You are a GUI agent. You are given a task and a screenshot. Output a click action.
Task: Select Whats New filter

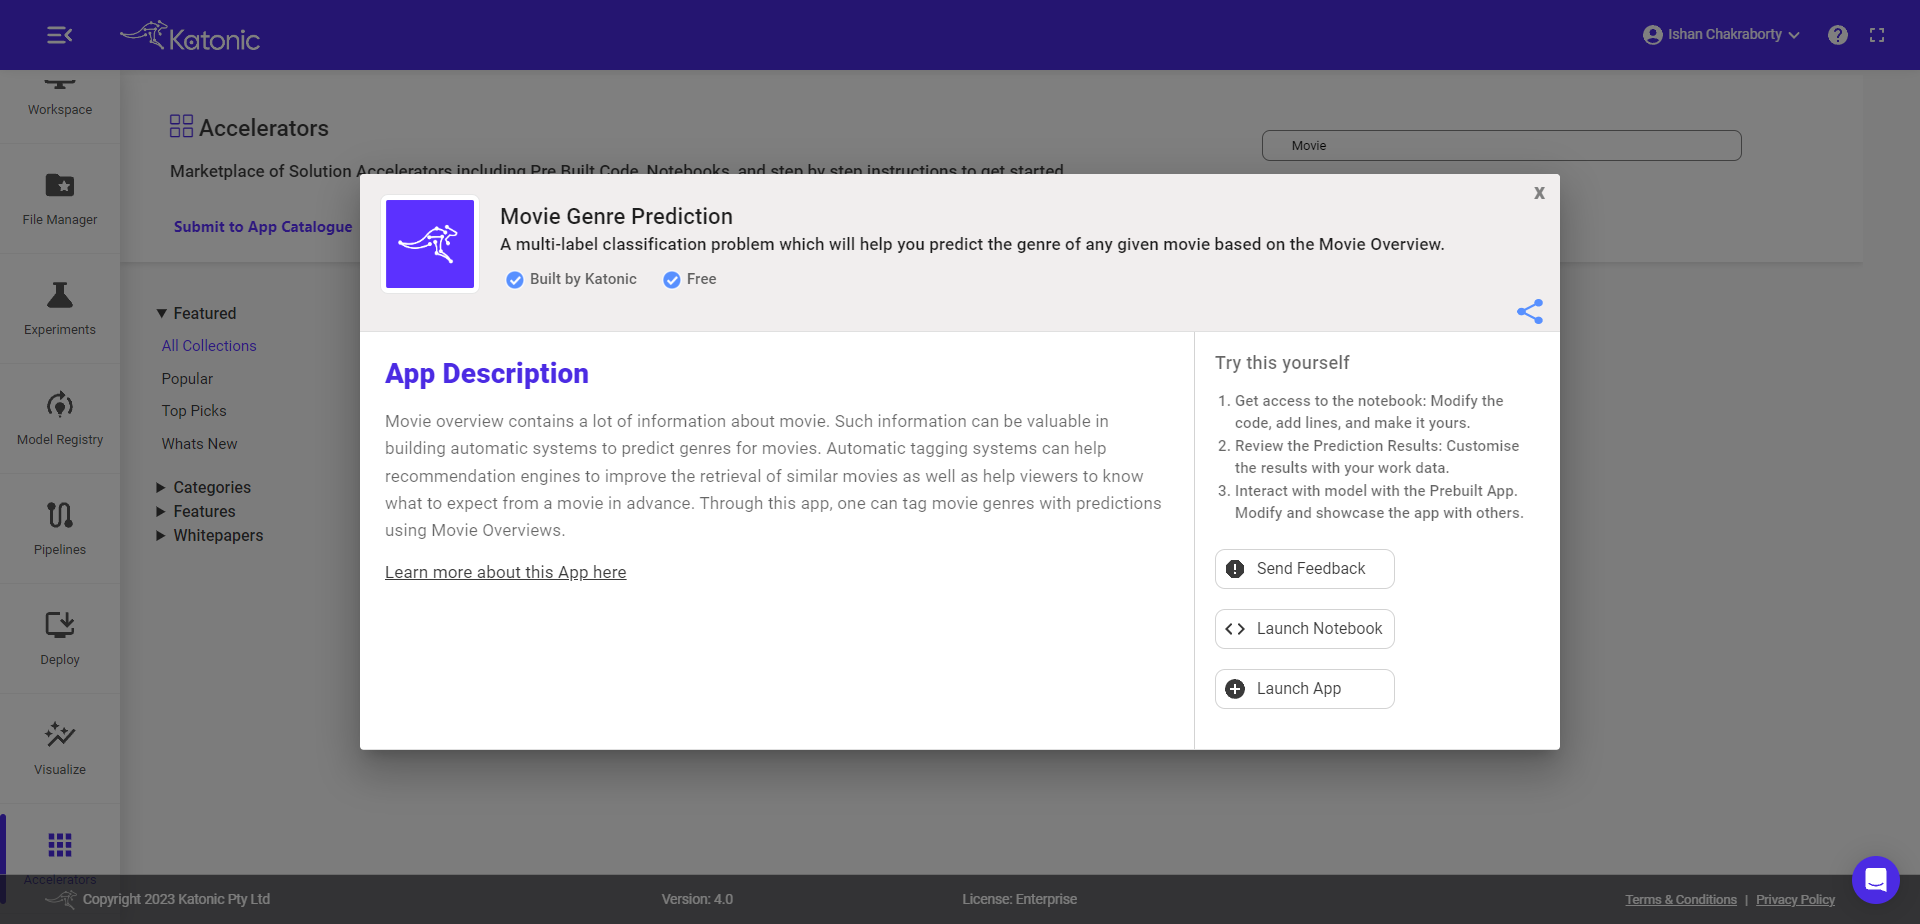pos(199,444)
